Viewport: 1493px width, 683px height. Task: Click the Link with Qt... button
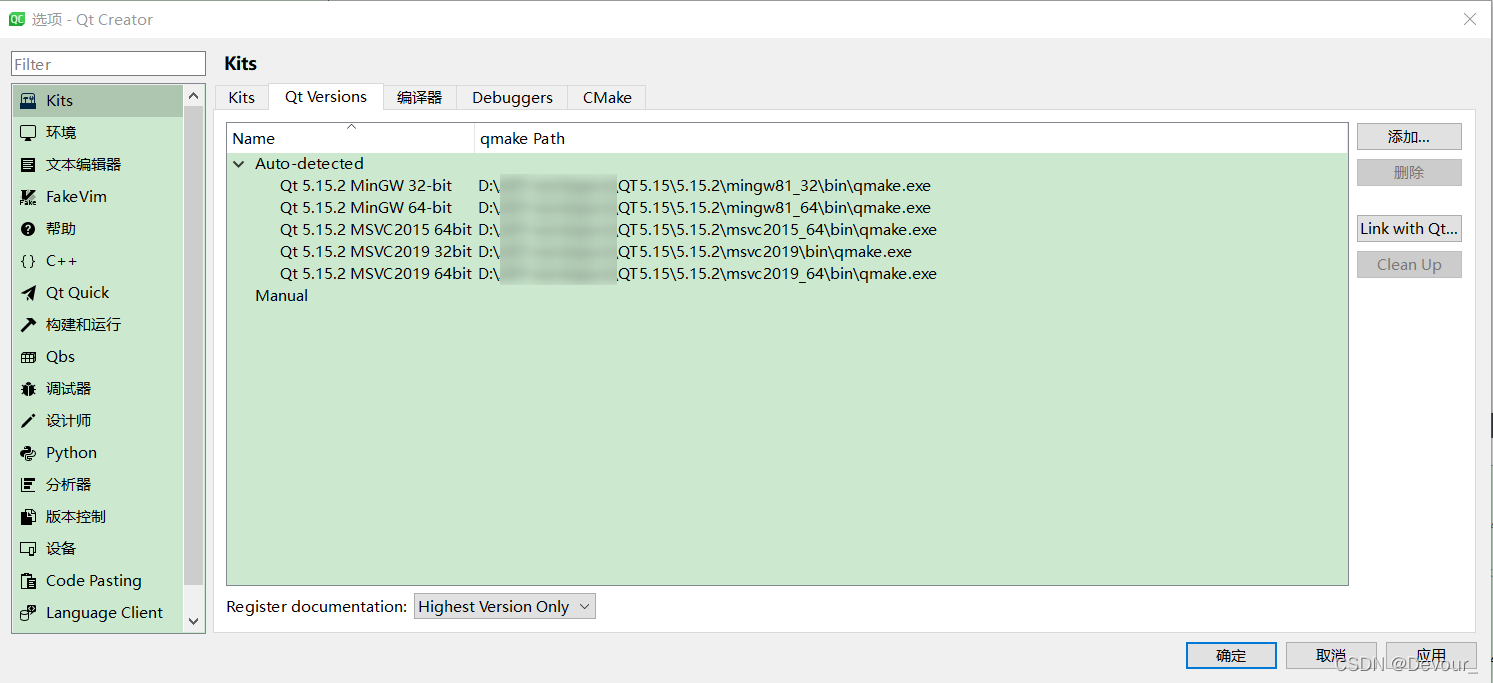1409,229
